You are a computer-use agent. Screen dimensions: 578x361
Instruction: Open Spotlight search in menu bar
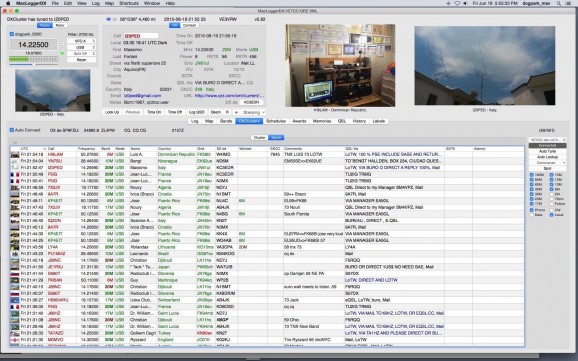click(559, 3)
